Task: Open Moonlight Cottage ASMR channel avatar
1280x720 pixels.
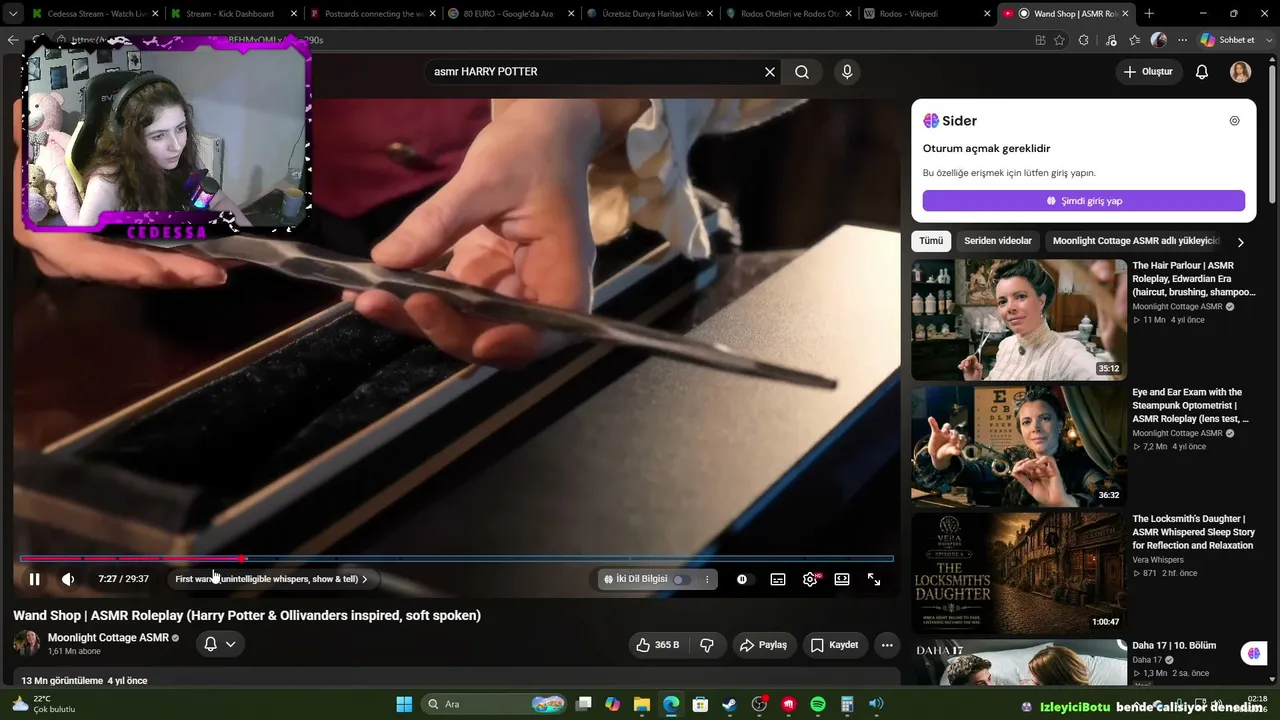Action: 27,644
